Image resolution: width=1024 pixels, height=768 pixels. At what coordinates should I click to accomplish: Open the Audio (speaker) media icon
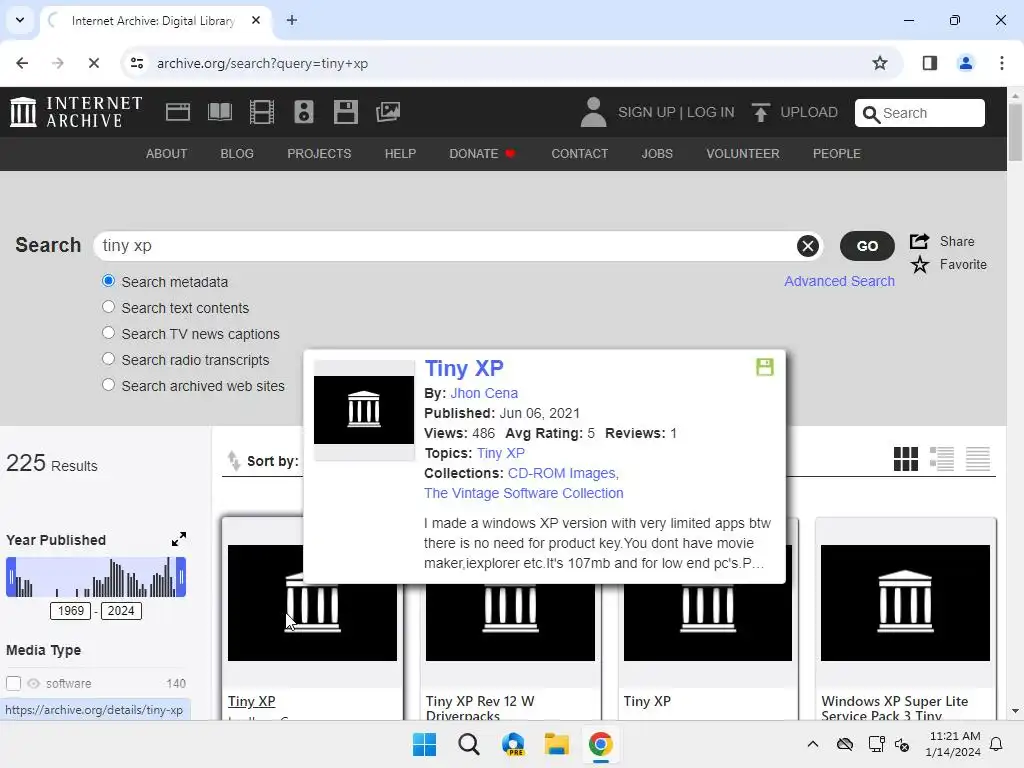(x=304, y=112)
